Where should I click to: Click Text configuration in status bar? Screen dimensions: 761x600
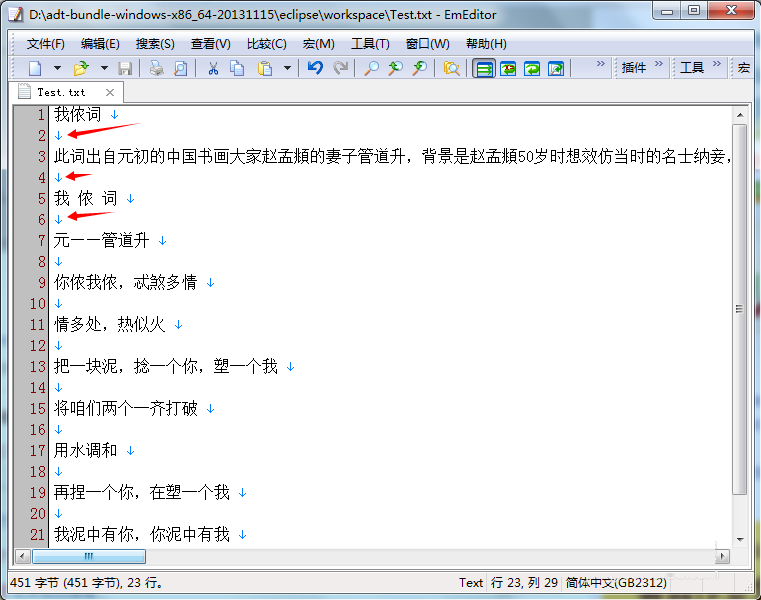point(471,583)
